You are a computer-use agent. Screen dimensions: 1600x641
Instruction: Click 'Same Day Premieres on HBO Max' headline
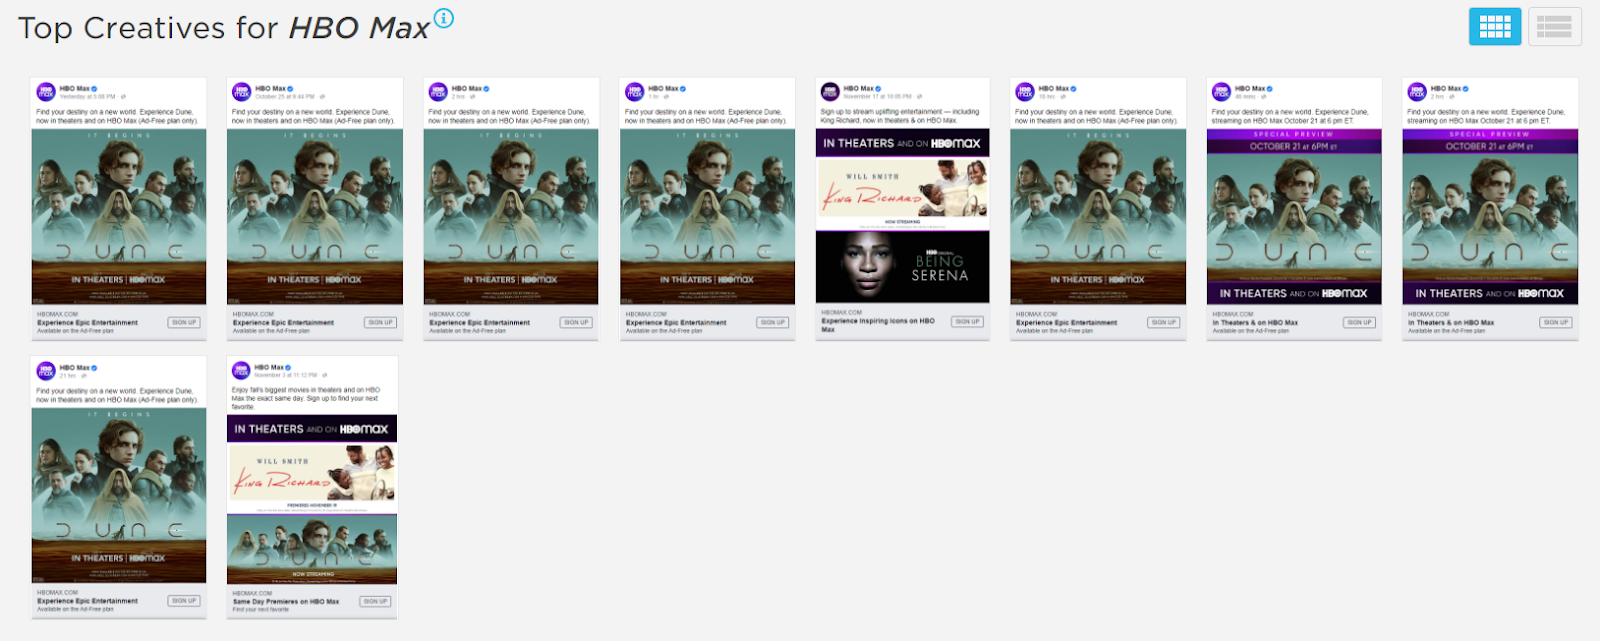click(x=286, y=601)
